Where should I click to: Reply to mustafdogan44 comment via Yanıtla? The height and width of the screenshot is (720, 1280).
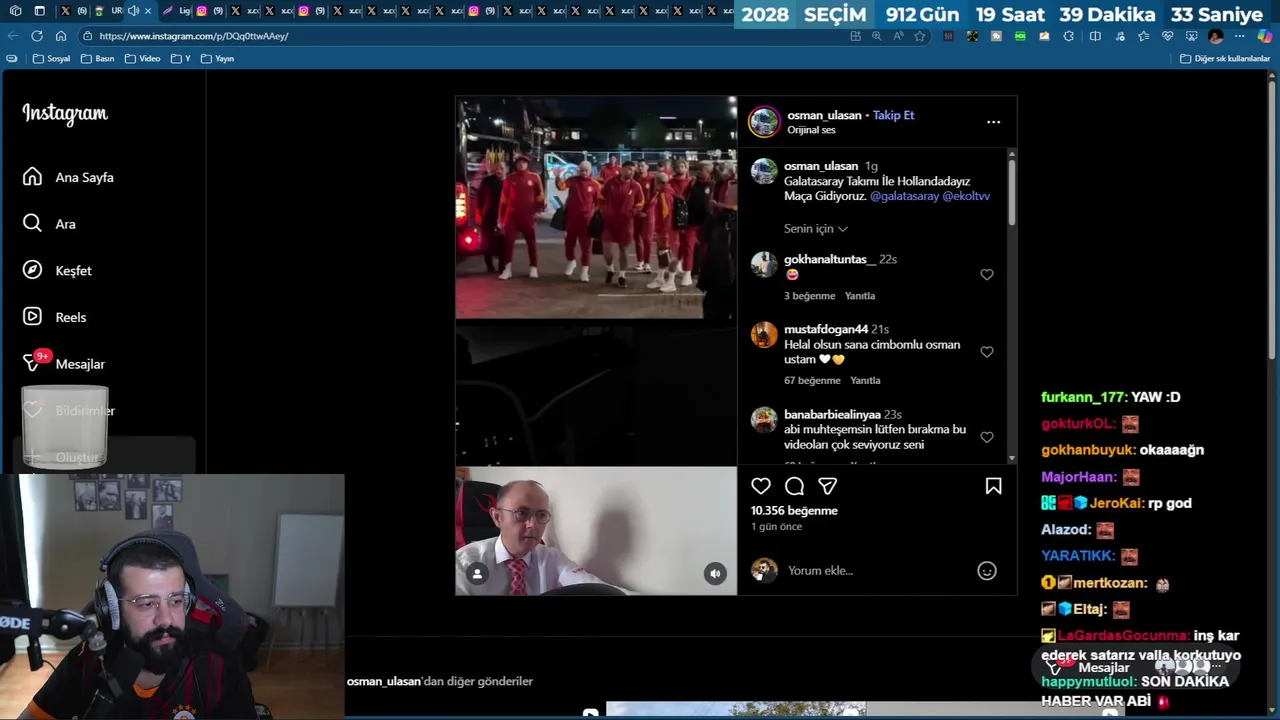click(x=865, y=381)
